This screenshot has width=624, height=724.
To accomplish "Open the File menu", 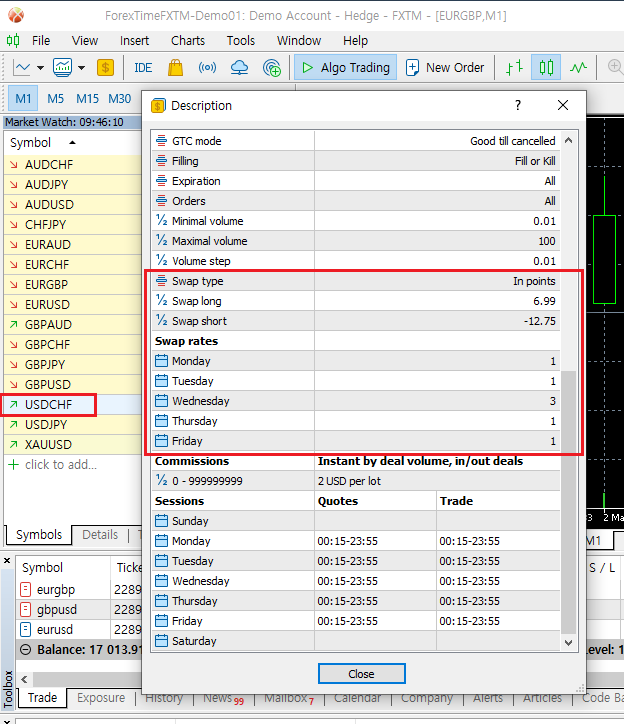I will pos(41,41).
